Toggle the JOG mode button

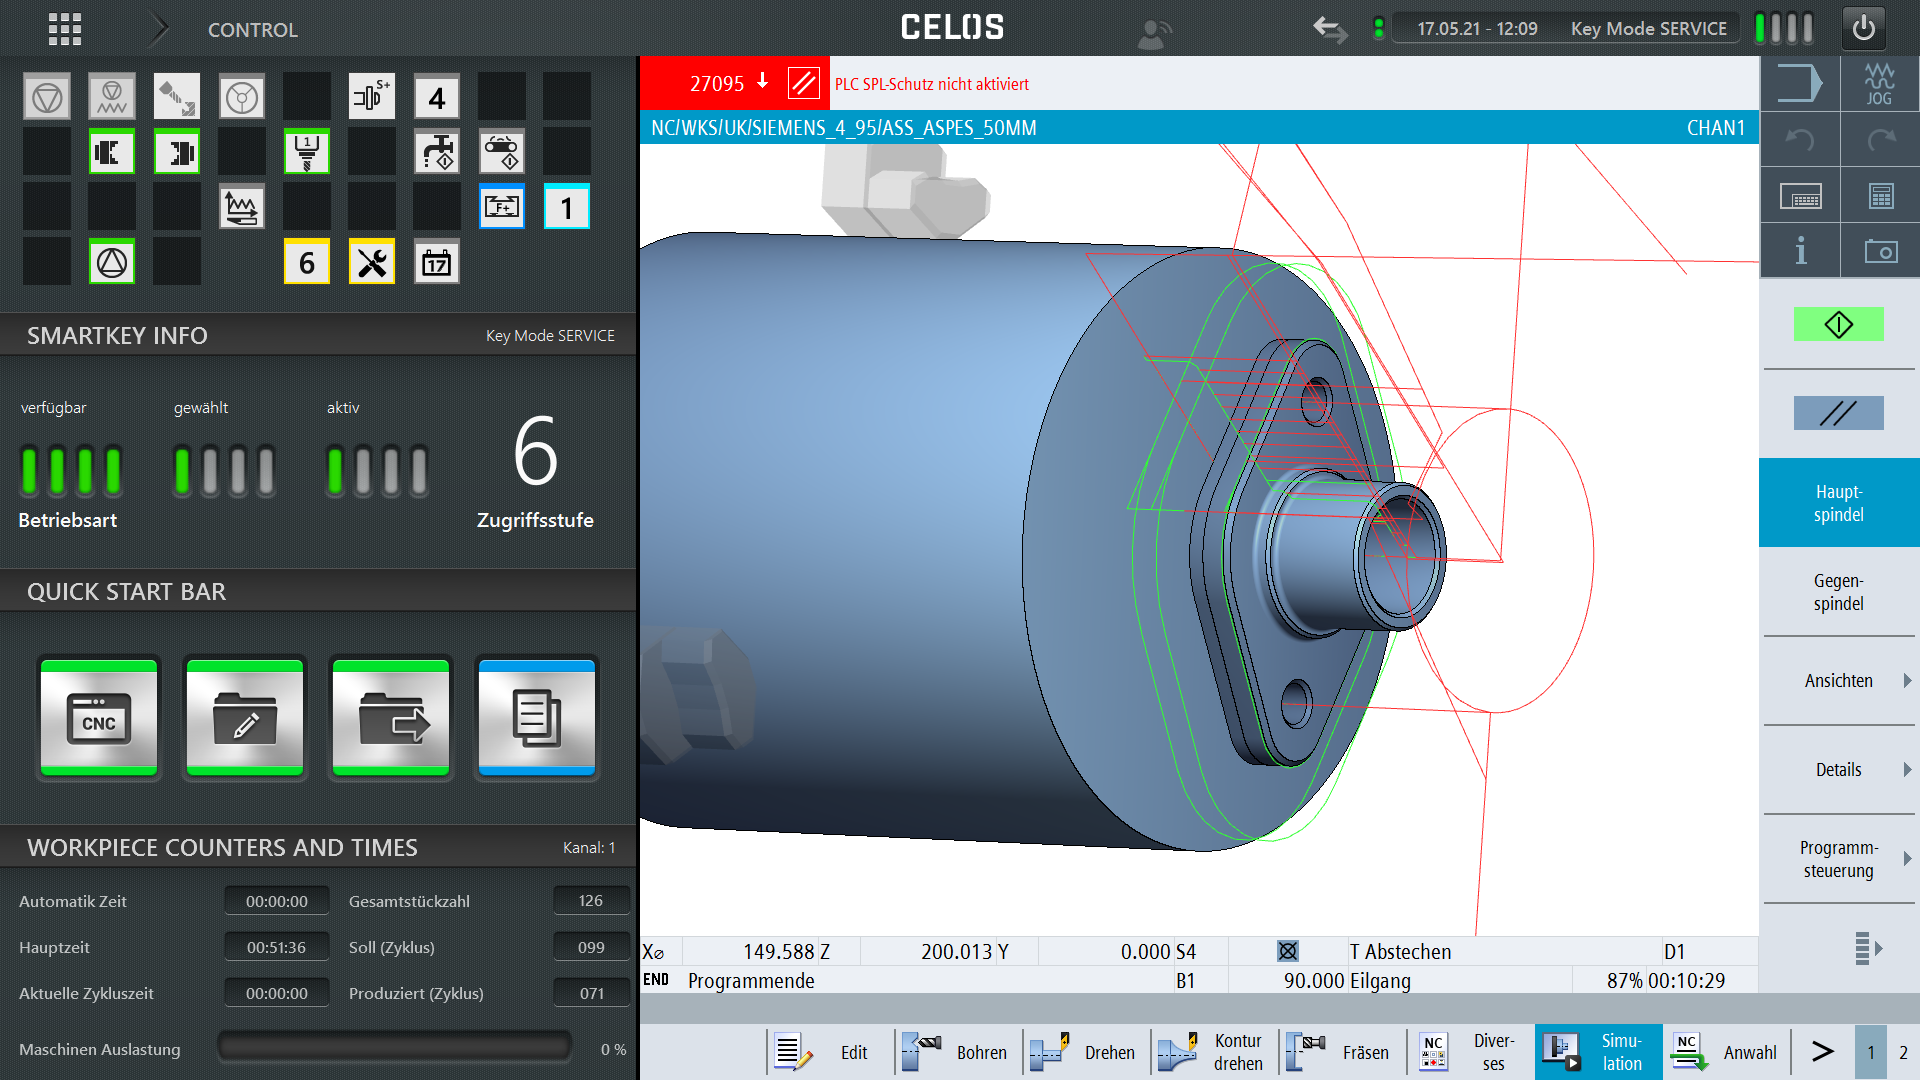click(1879, 84)
